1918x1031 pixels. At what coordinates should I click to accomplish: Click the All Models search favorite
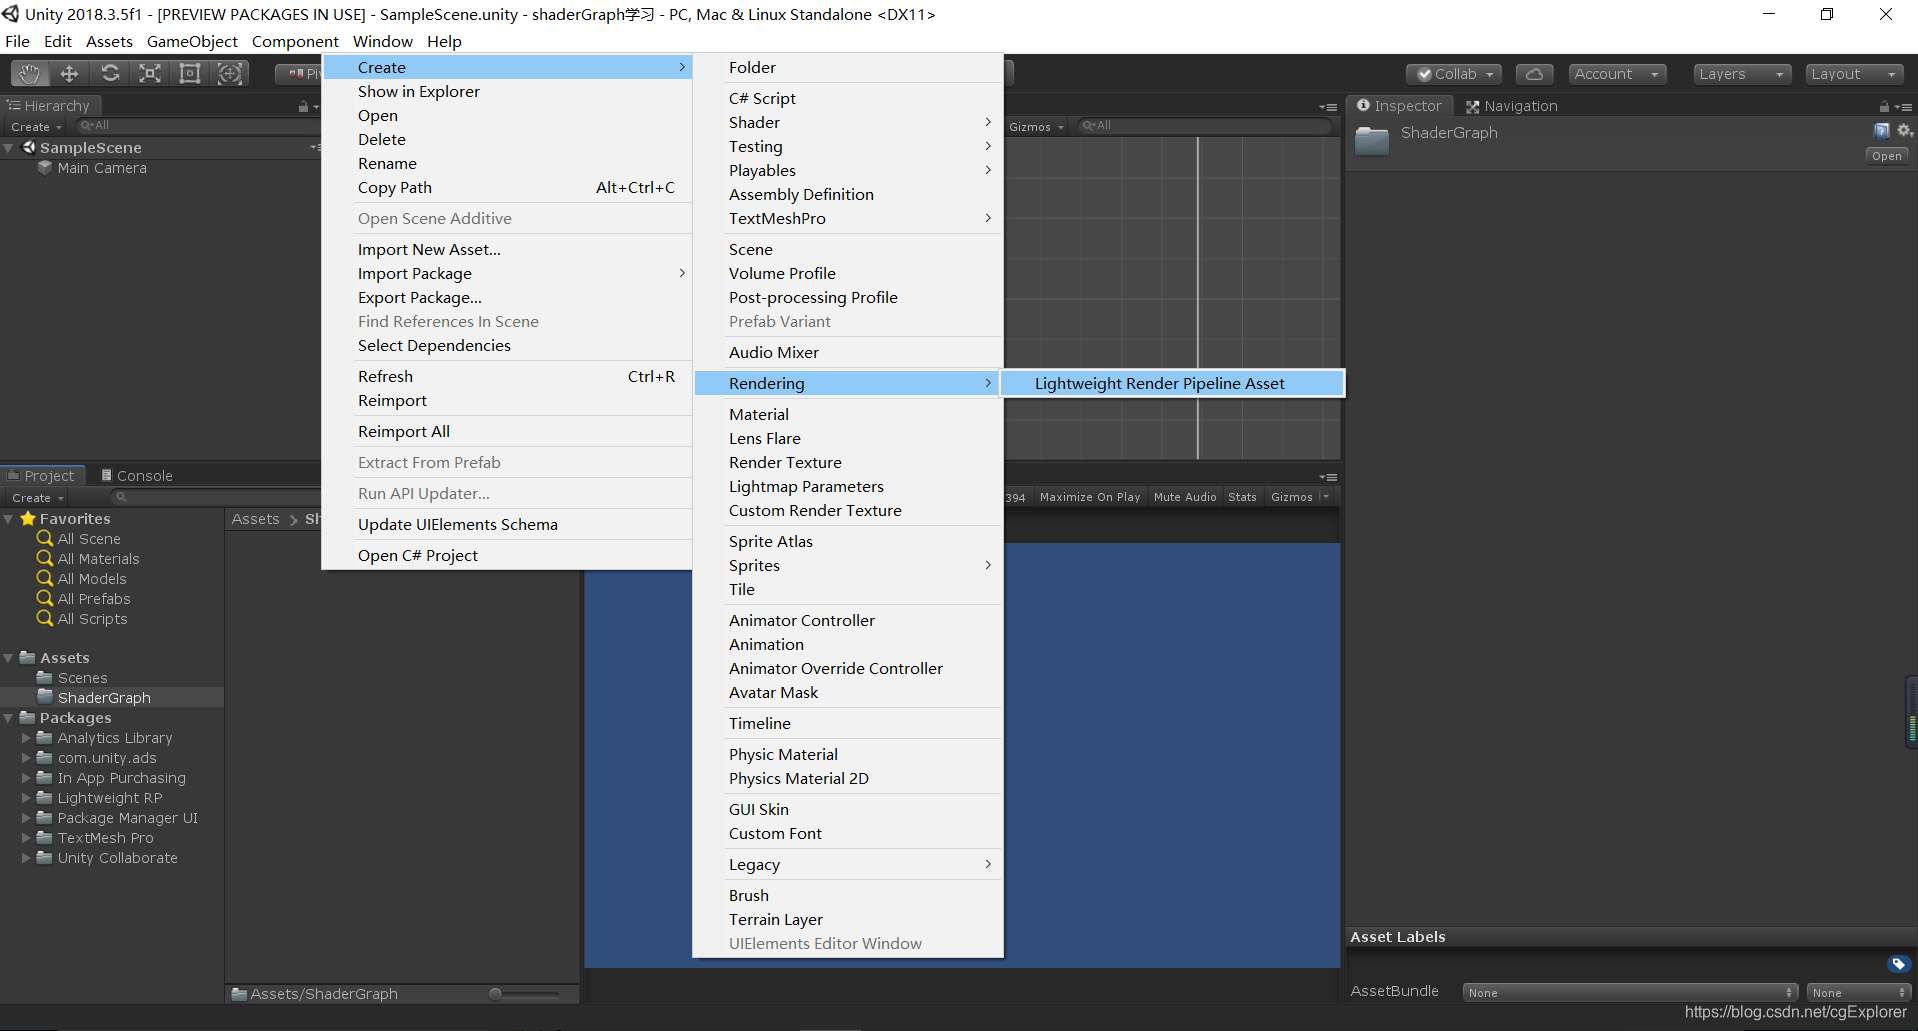pyautogui.click(x=82, y=579)
